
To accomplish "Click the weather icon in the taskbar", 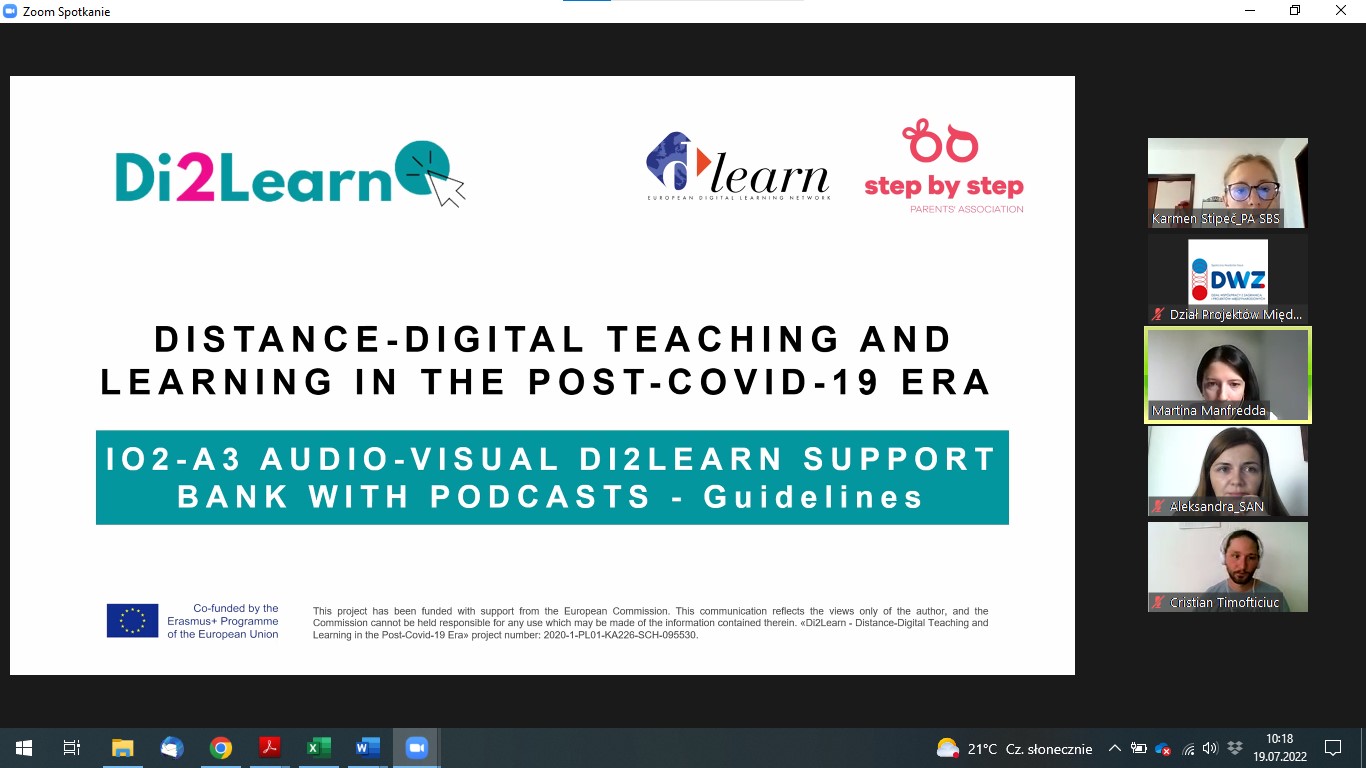I will click(947, 748).
